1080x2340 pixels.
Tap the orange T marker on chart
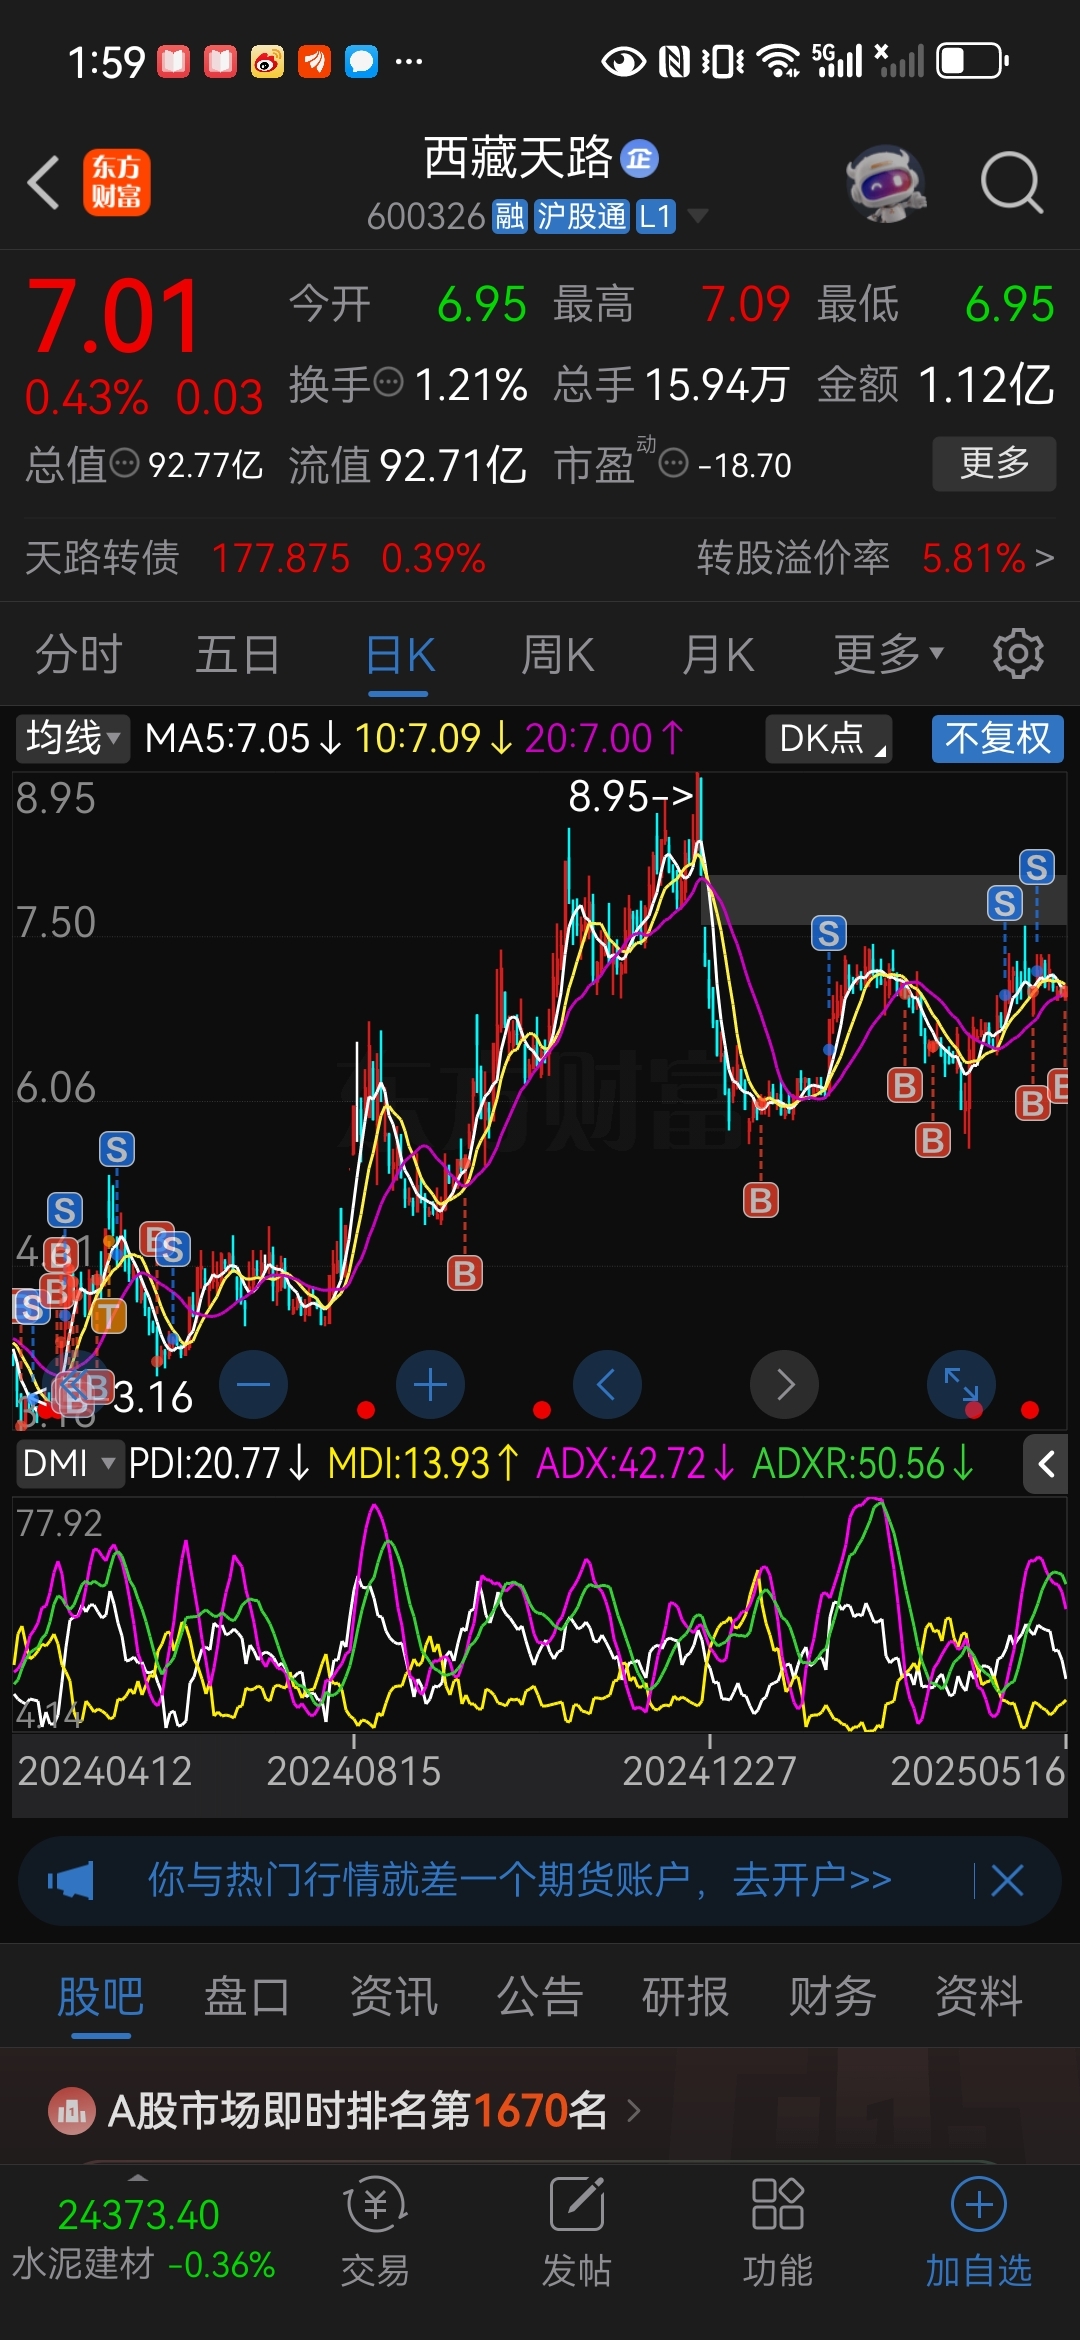pos(109,1315)
